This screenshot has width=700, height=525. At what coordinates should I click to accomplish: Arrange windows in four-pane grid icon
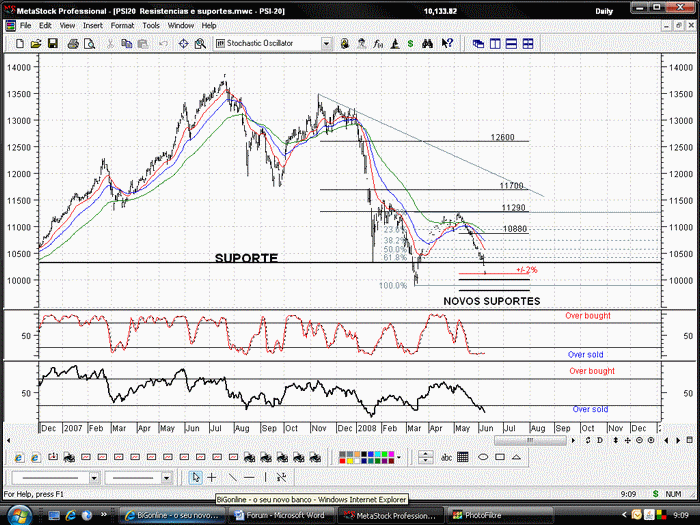[528, 44]
